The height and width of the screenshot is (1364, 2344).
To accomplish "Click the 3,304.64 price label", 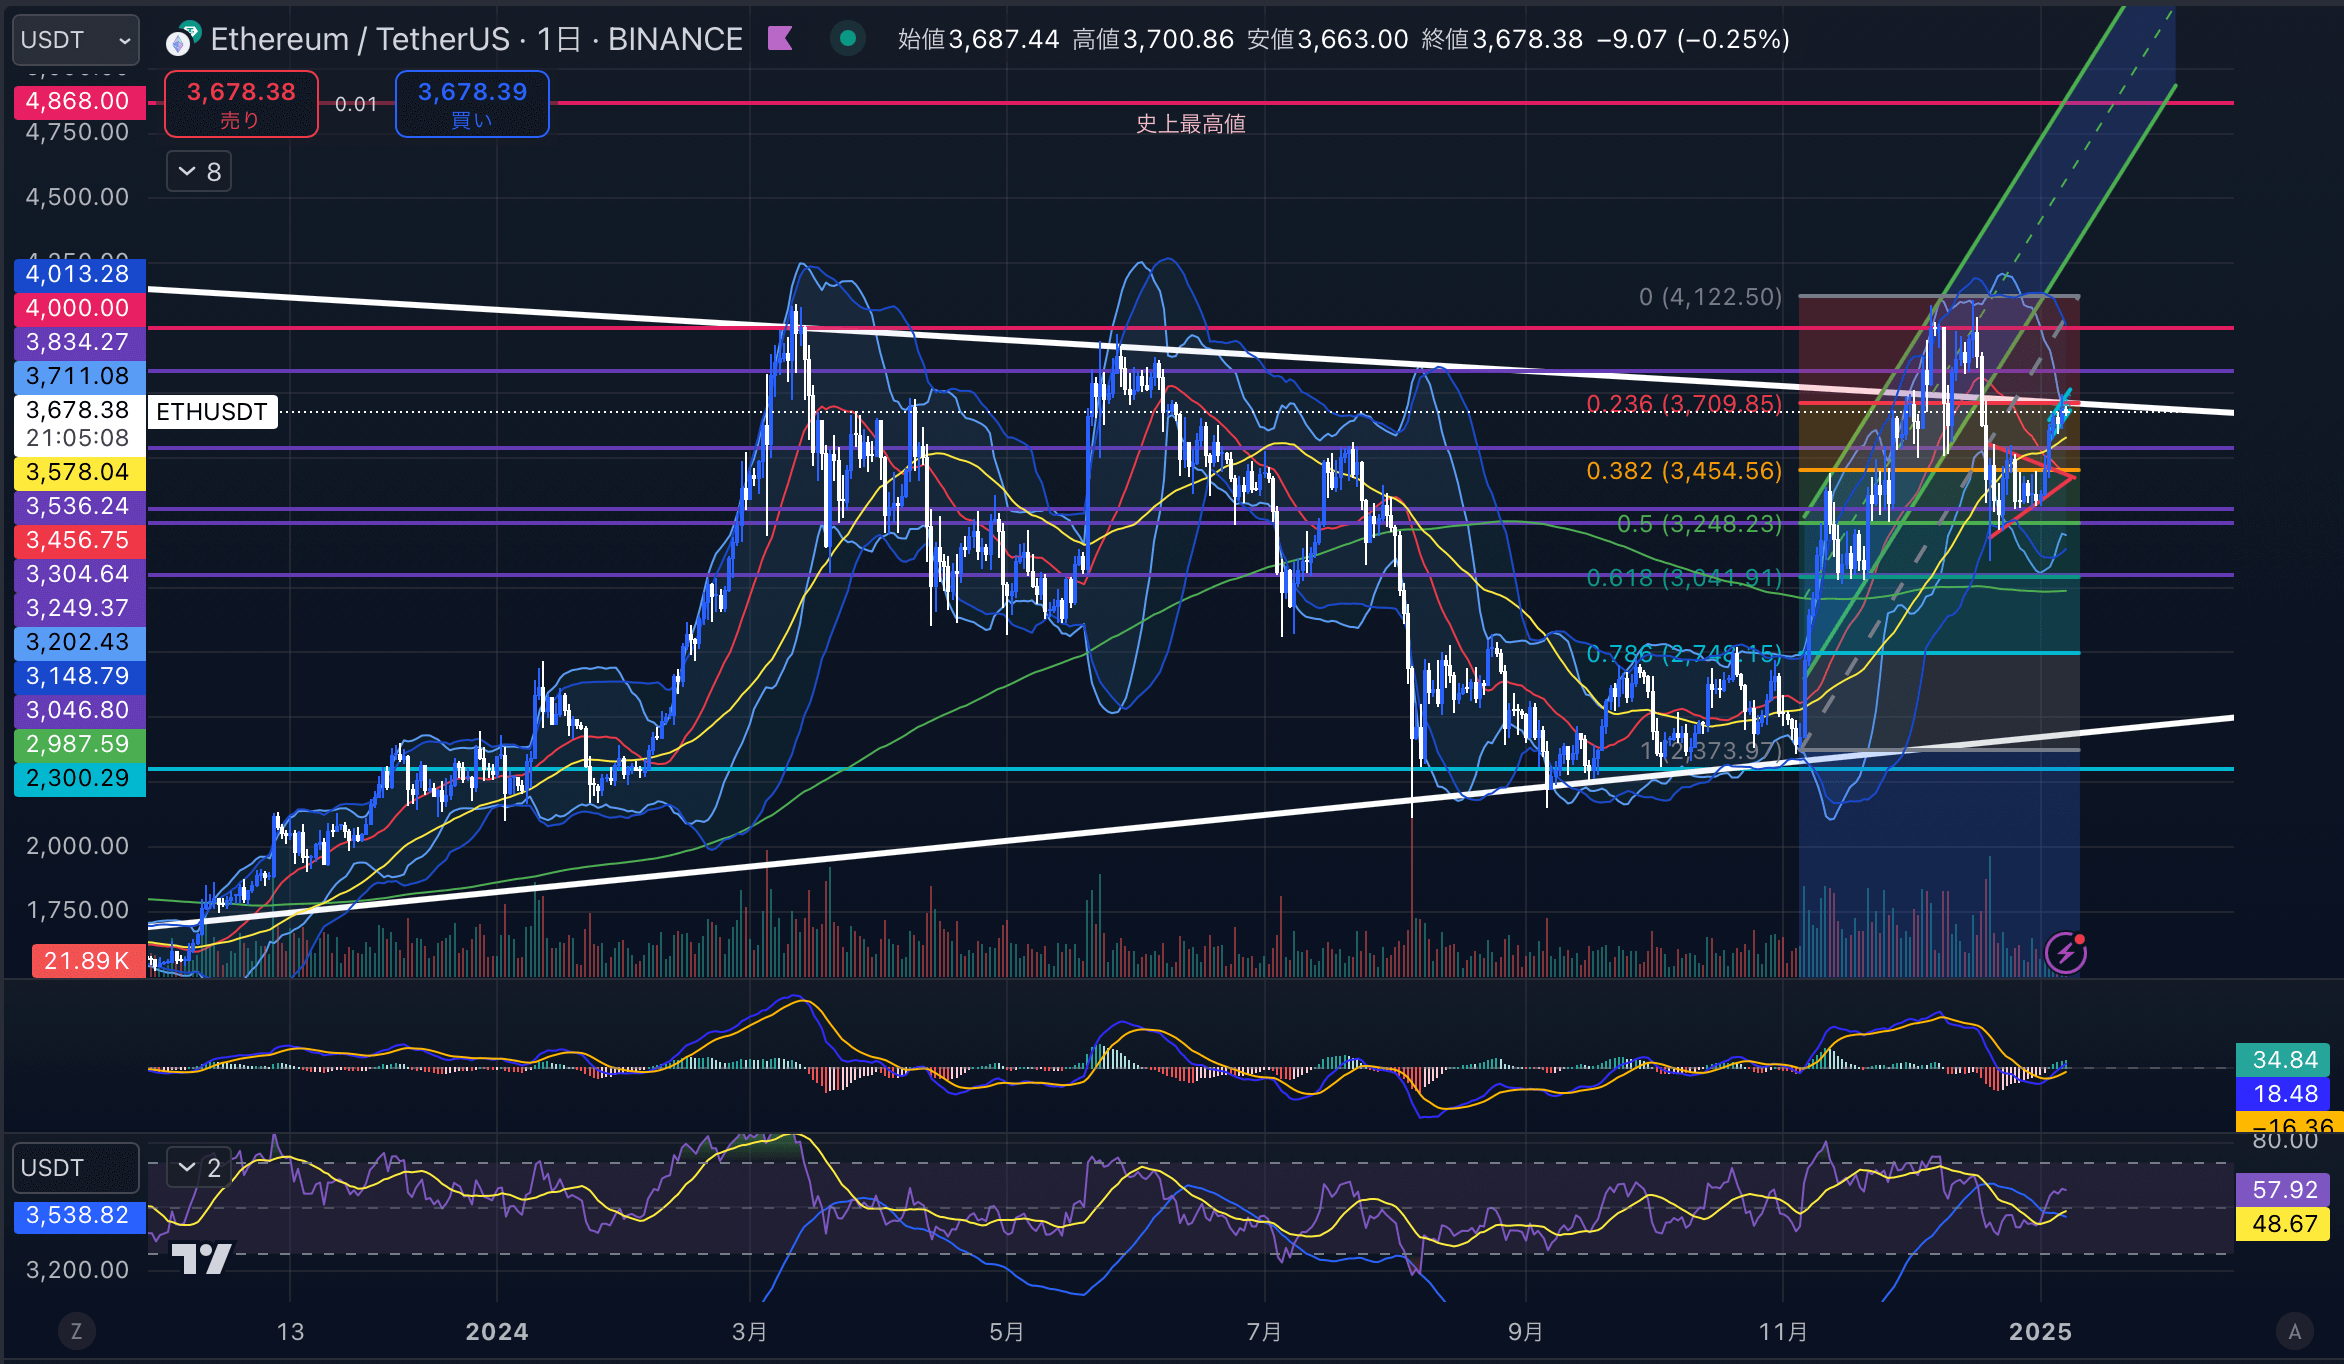I will 78,574.
